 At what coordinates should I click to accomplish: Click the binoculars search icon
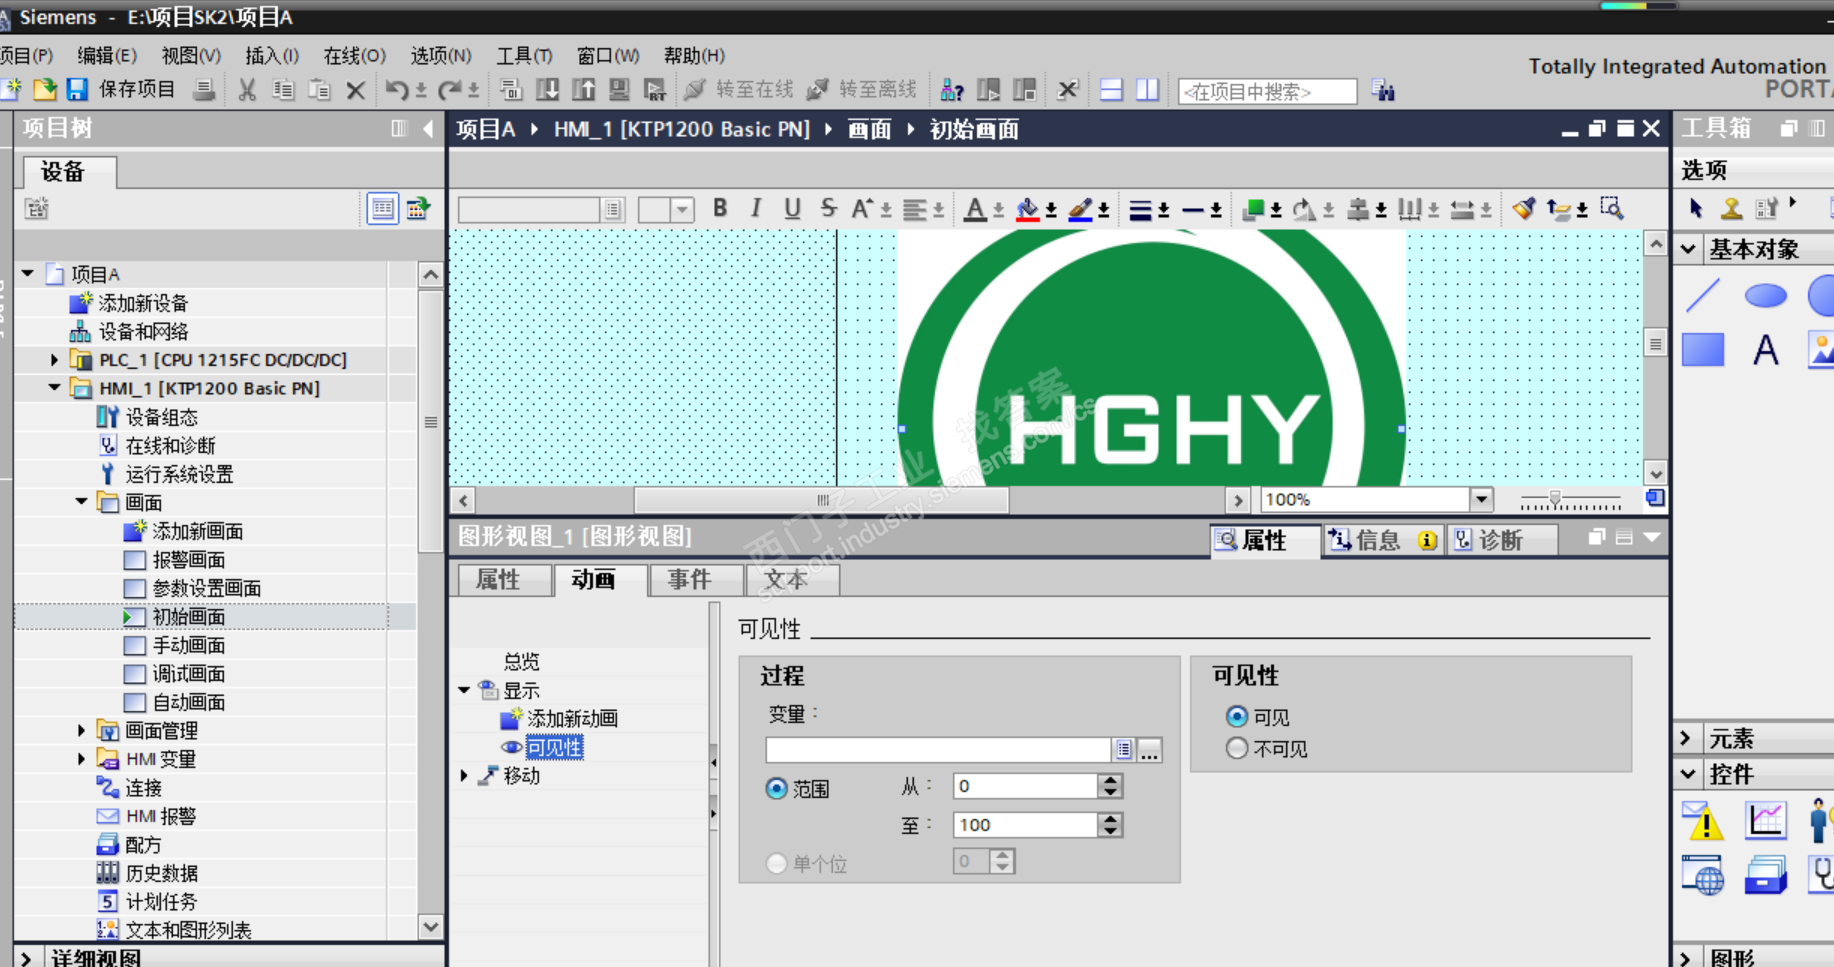pos(1383,91)
